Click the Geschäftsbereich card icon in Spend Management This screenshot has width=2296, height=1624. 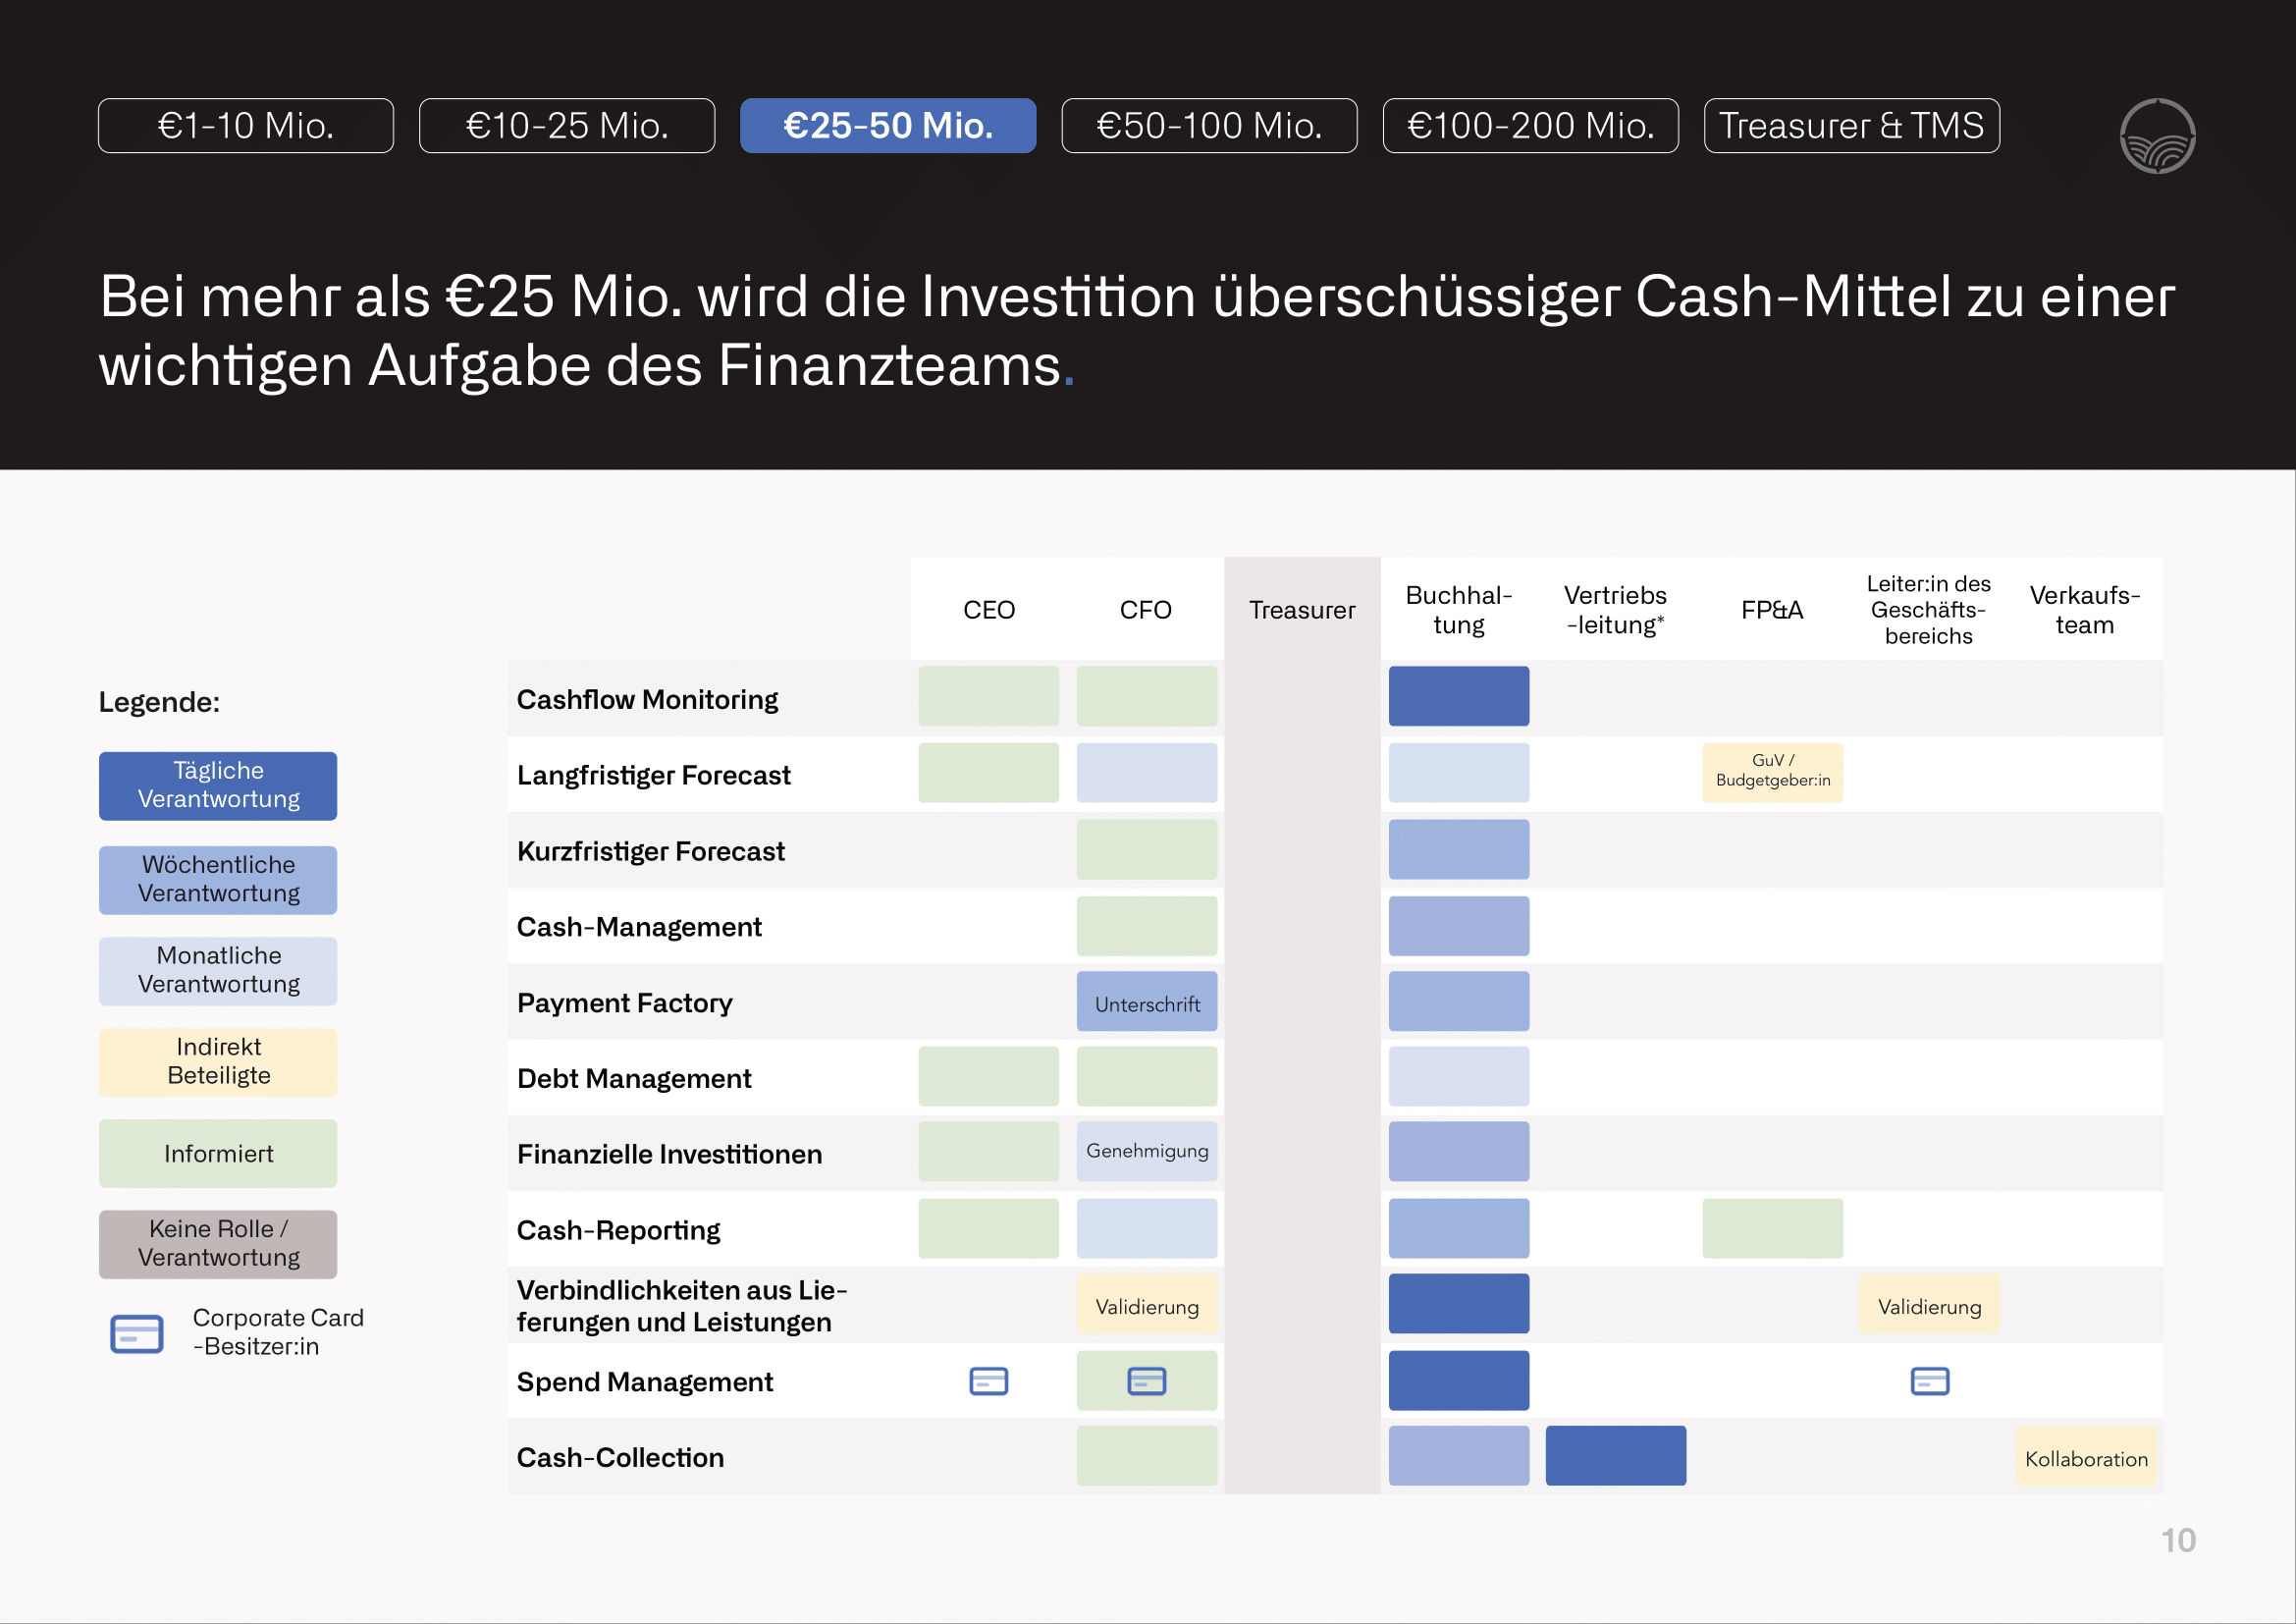click(x=1930, y=1381)
